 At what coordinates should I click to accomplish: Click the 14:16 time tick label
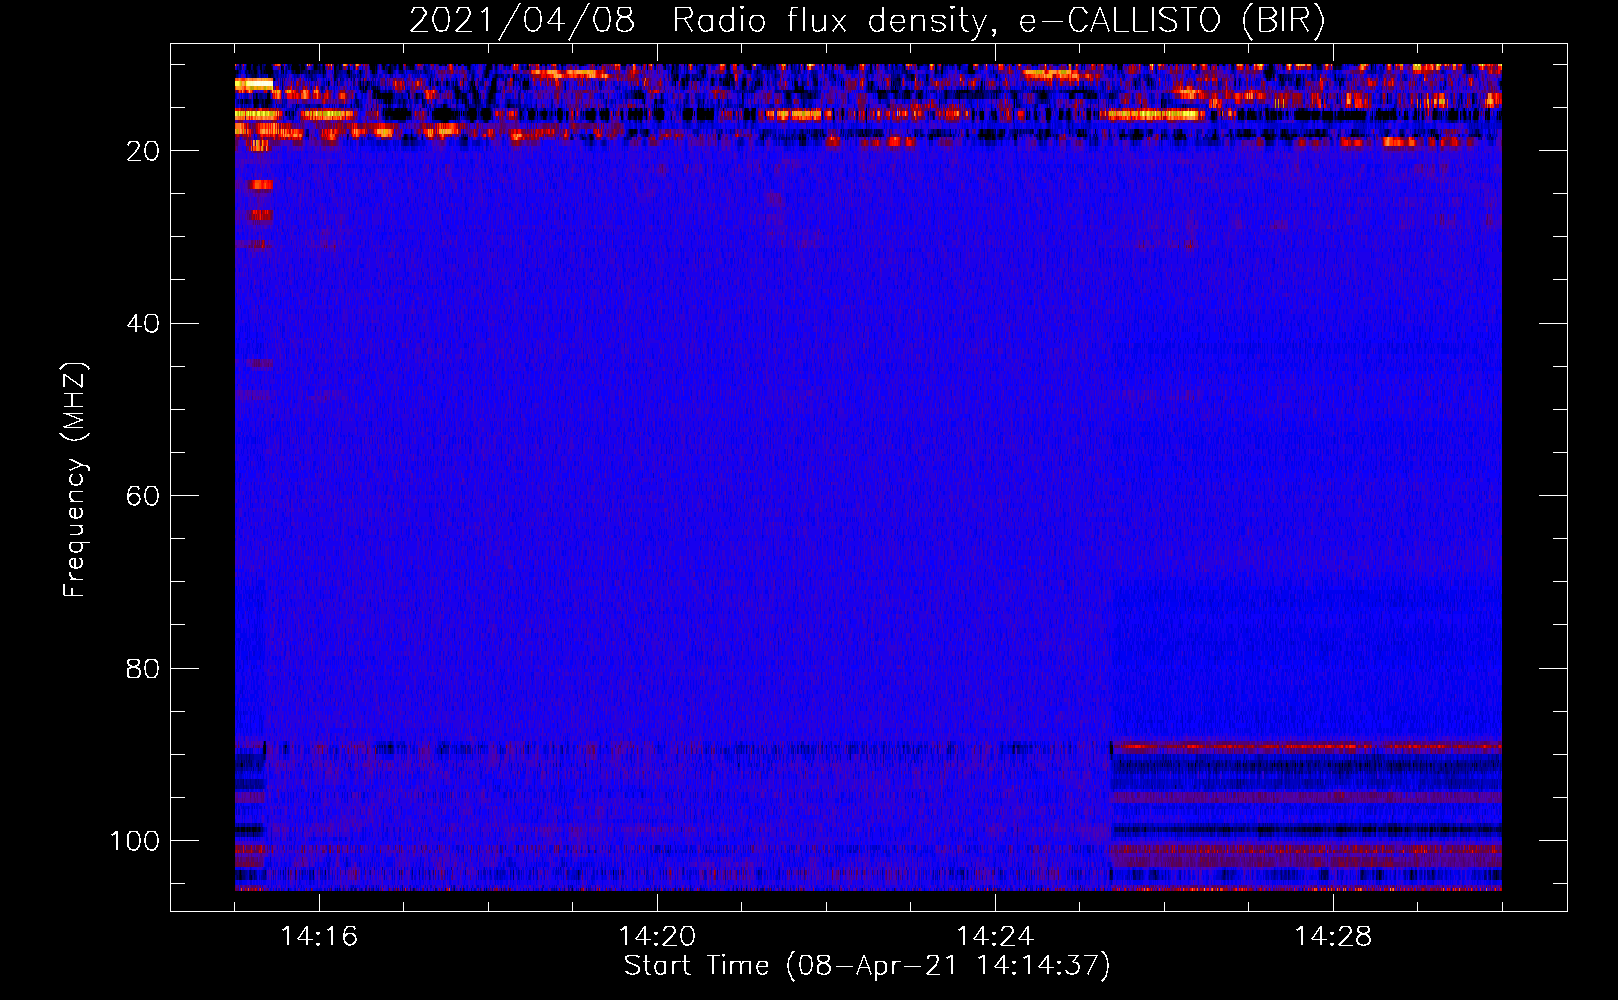(319, 937)
